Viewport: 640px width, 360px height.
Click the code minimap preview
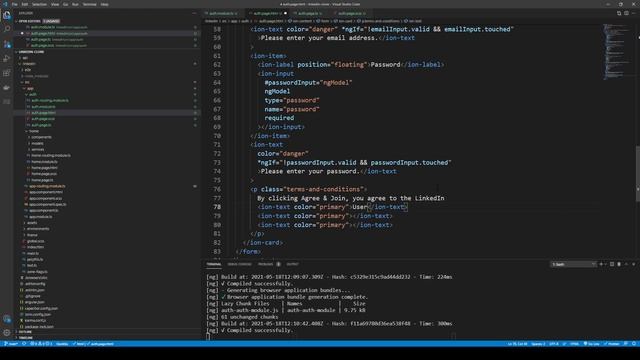(x=617, y=51)
